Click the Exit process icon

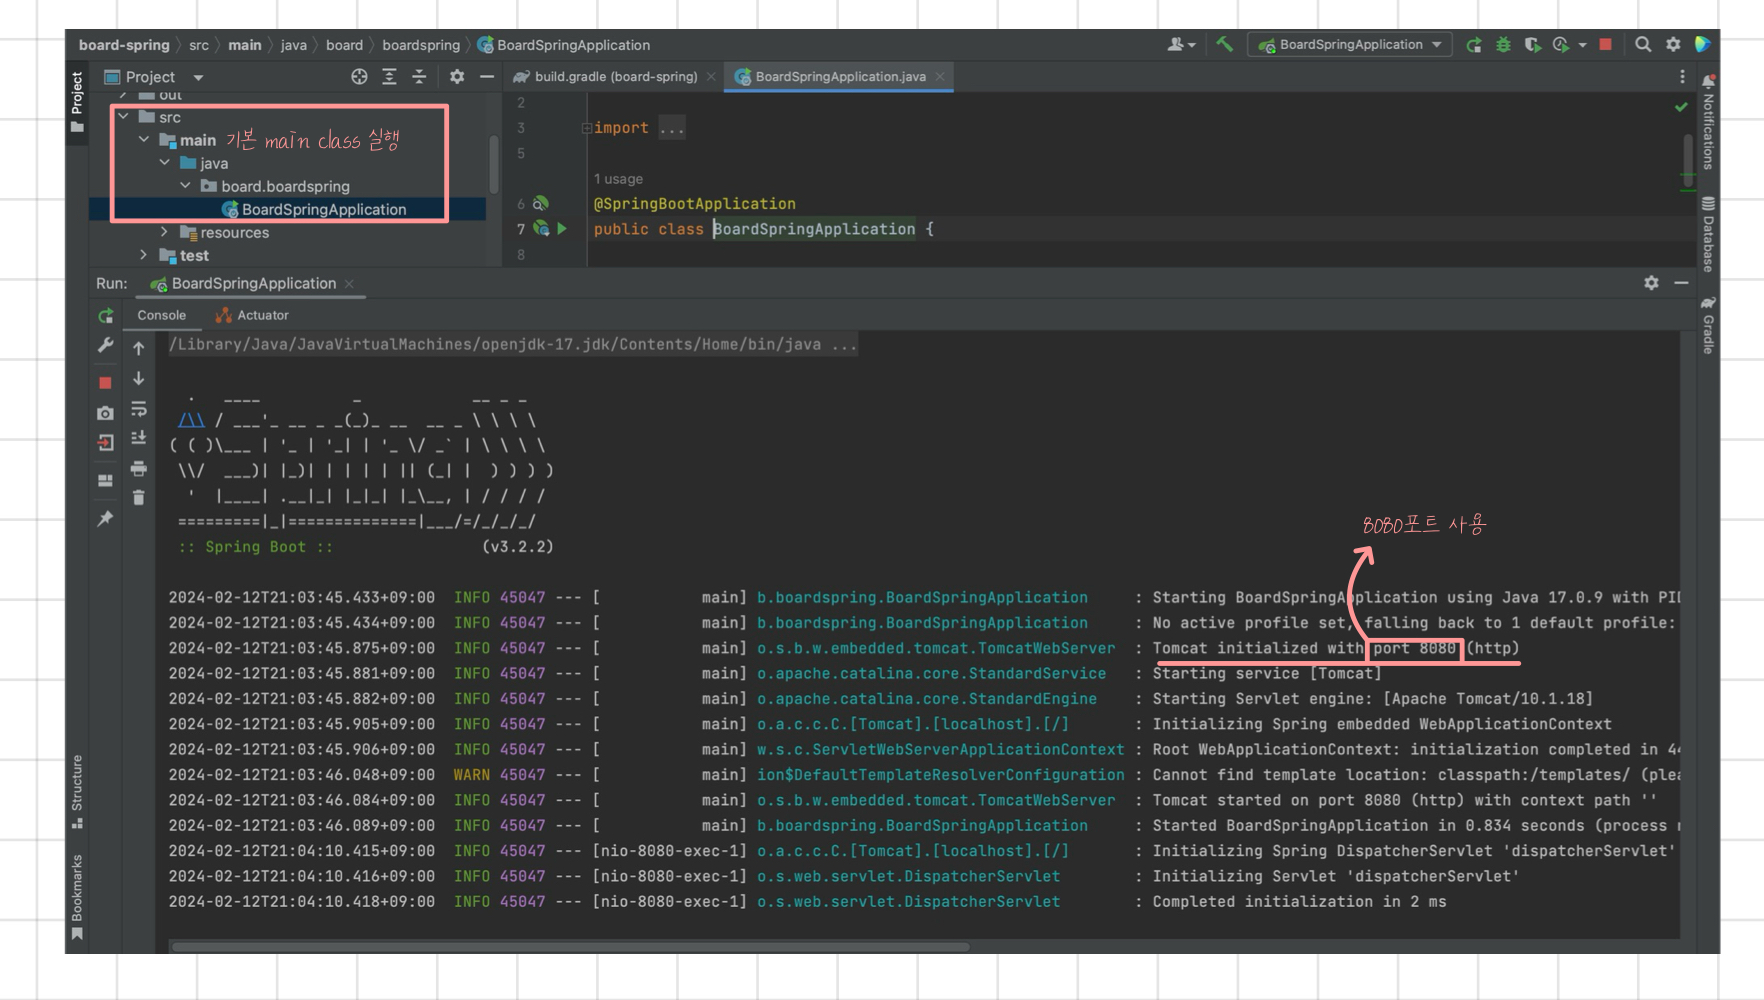coord(106,442)
